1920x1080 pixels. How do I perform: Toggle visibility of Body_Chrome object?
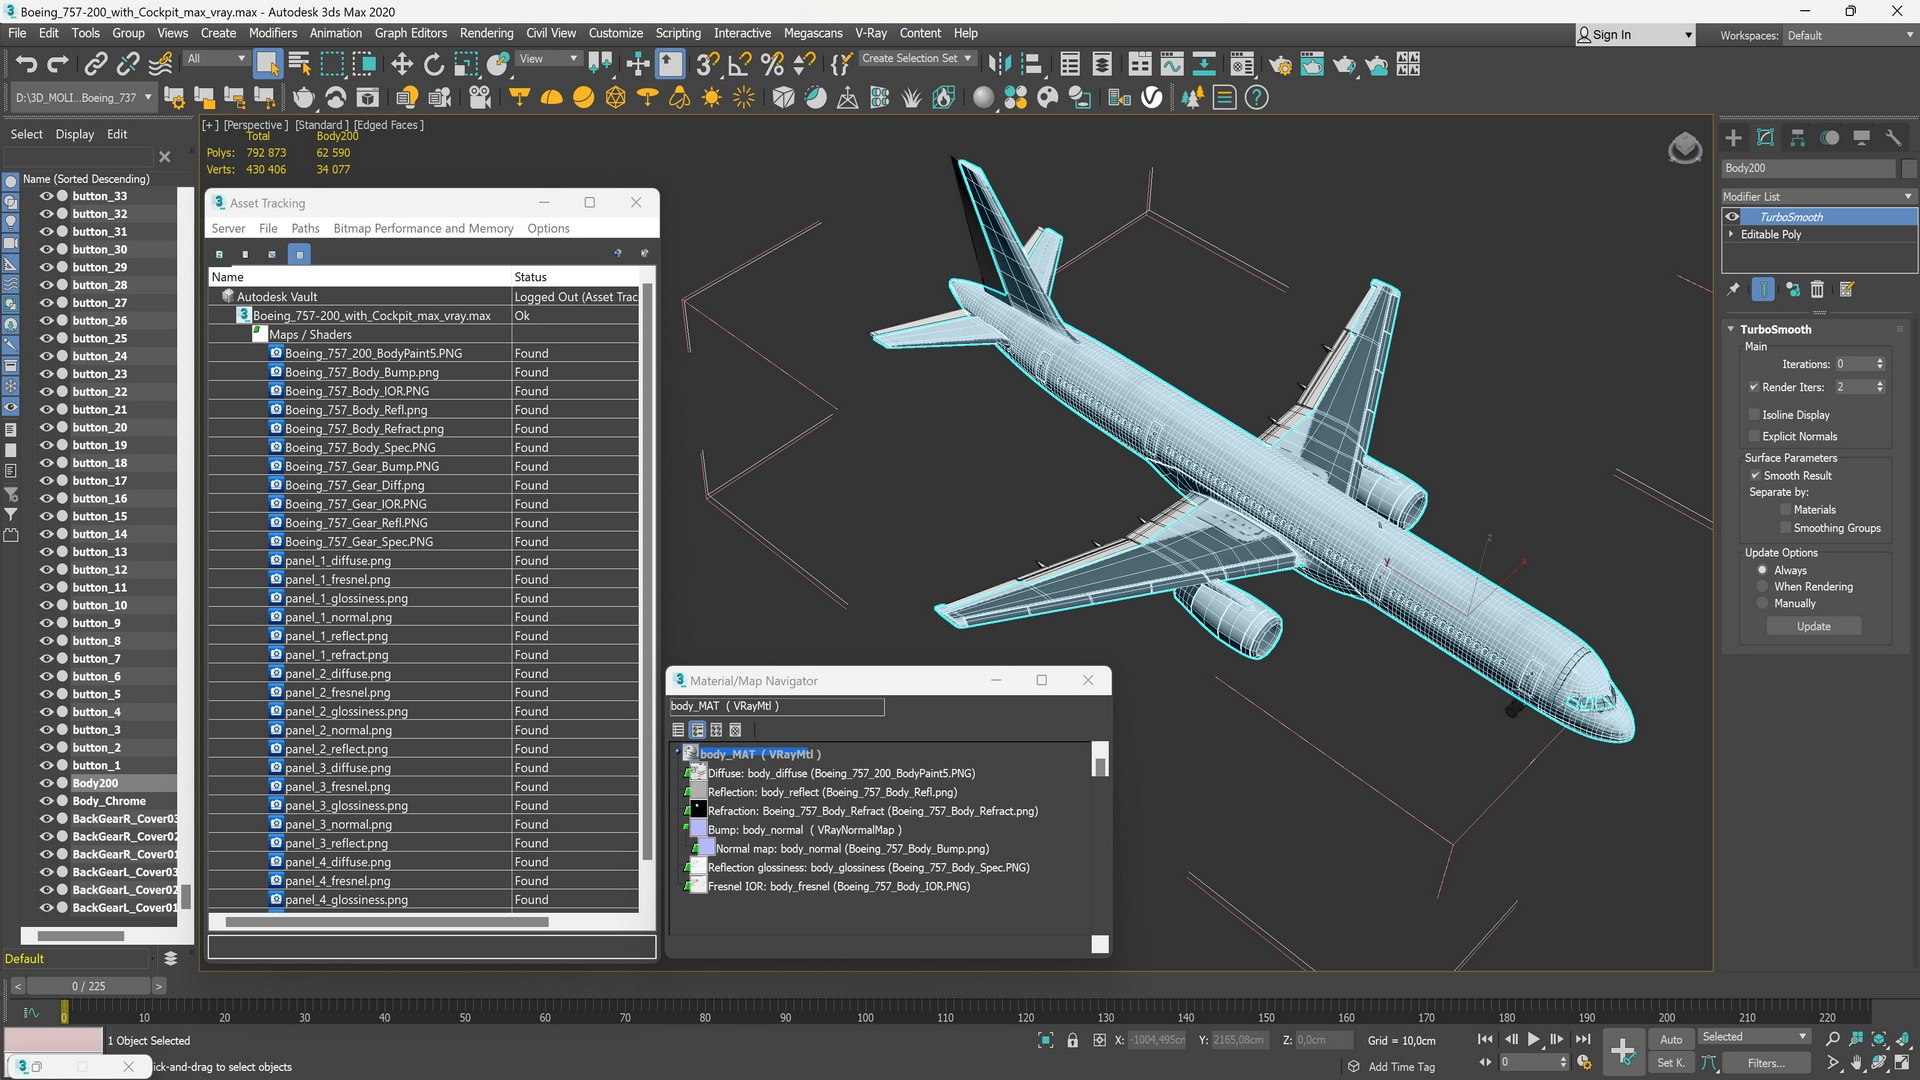(x=46, y=801)
